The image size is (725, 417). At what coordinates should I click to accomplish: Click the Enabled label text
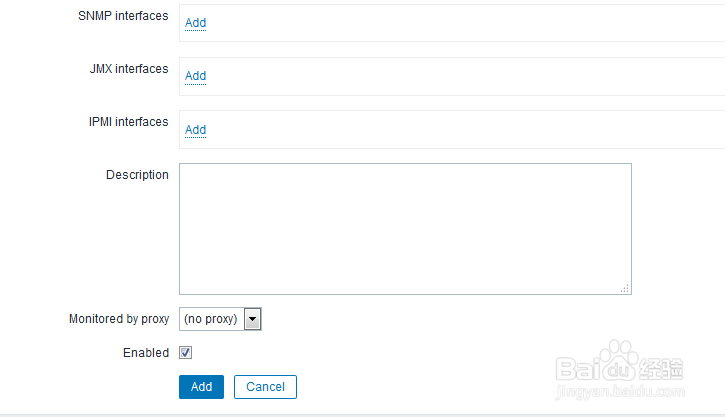[x=146, y=353]
